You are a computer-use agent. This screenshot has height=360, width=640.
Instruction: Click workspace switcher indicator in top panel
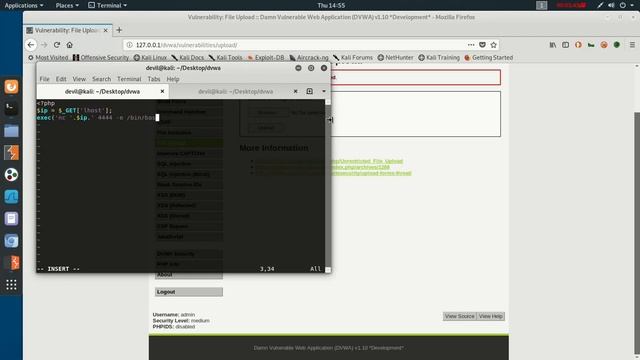click(x=542, y=5)
